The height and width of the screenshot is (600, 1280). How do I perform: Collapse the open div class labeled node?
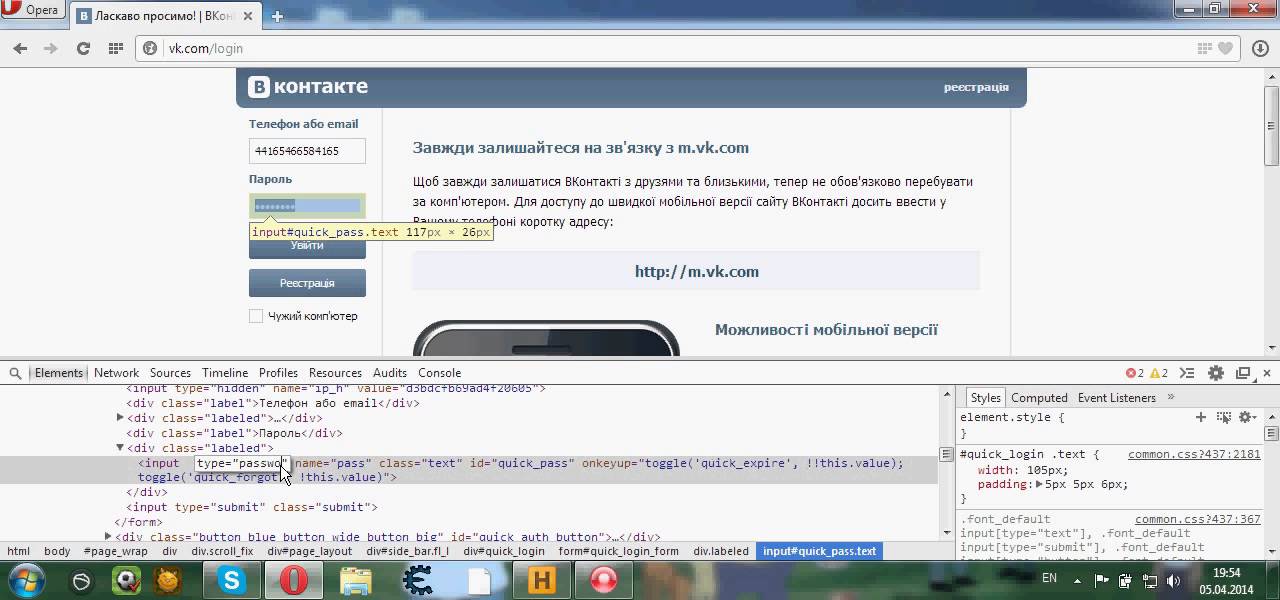pyautogui.click(x=120, y=448)
